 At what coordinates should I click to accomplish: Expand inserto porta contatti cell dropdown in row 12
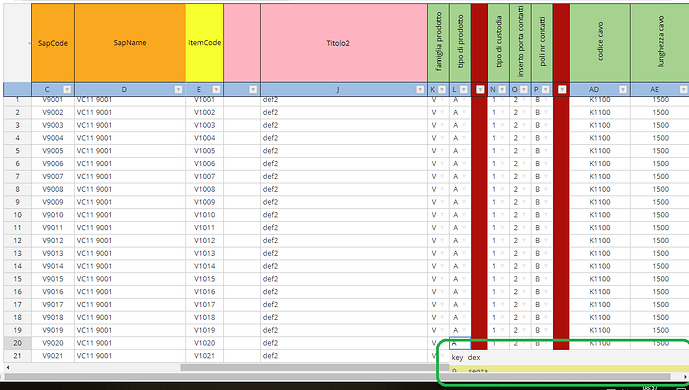point(524,240)
